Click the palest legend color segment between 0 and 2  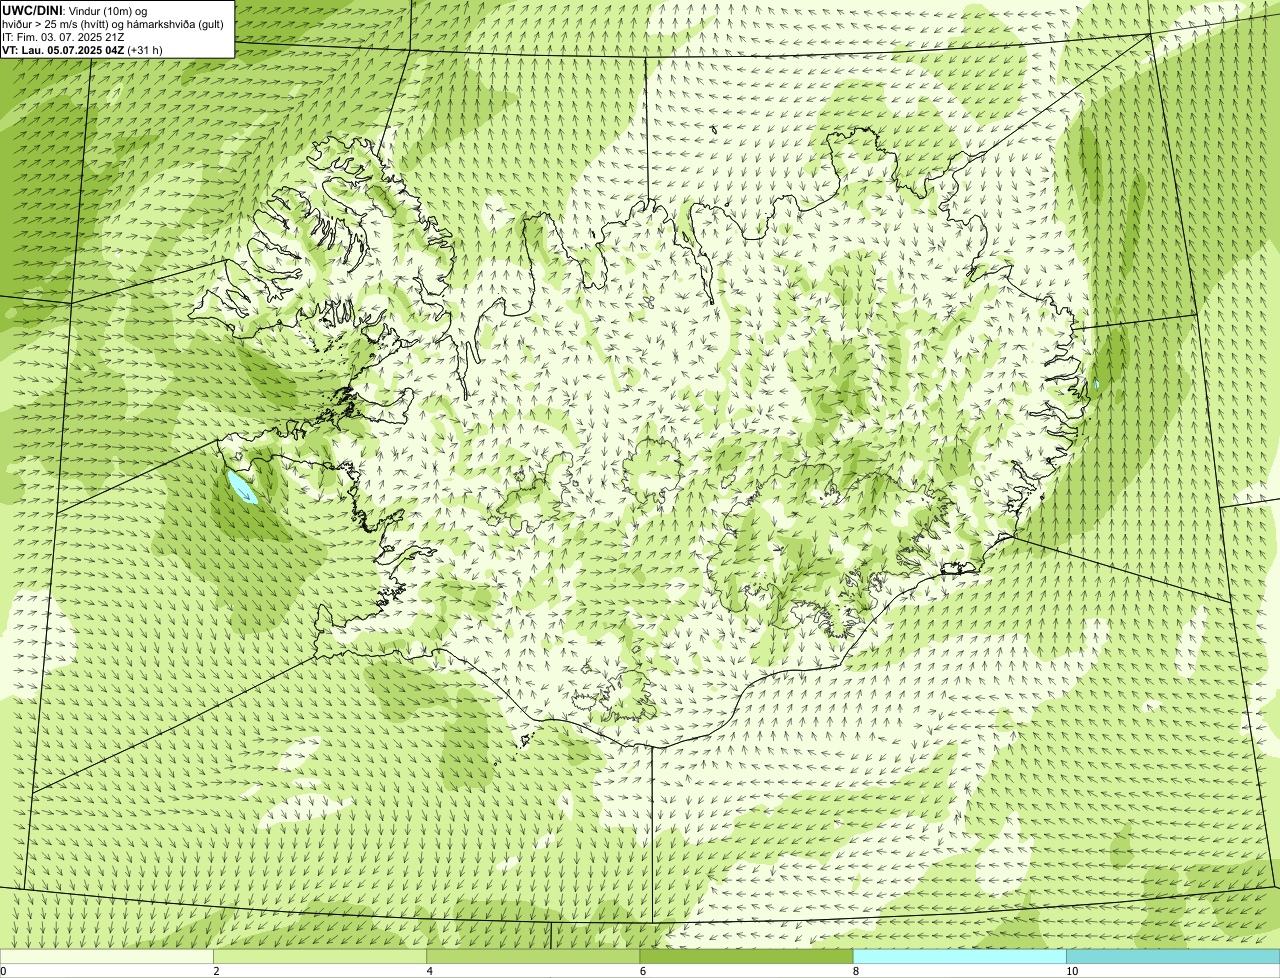coord(106,957)
